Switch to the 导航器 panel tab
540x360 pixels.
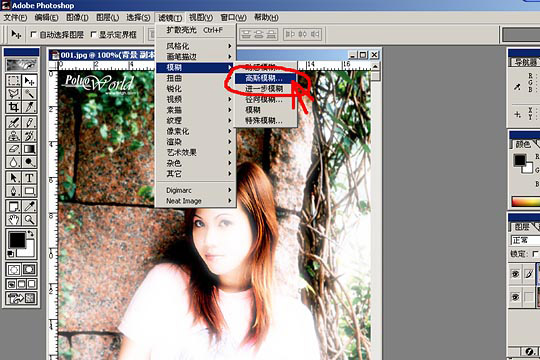coord(525,62)
